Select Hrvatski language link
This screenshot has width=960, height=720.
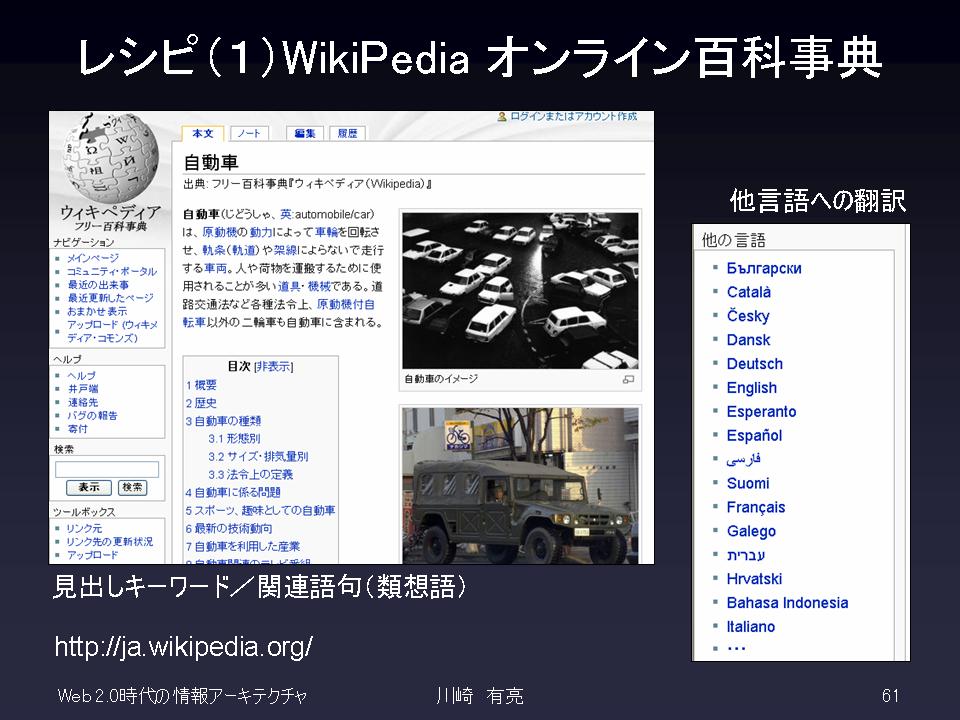tap(754, 579)
